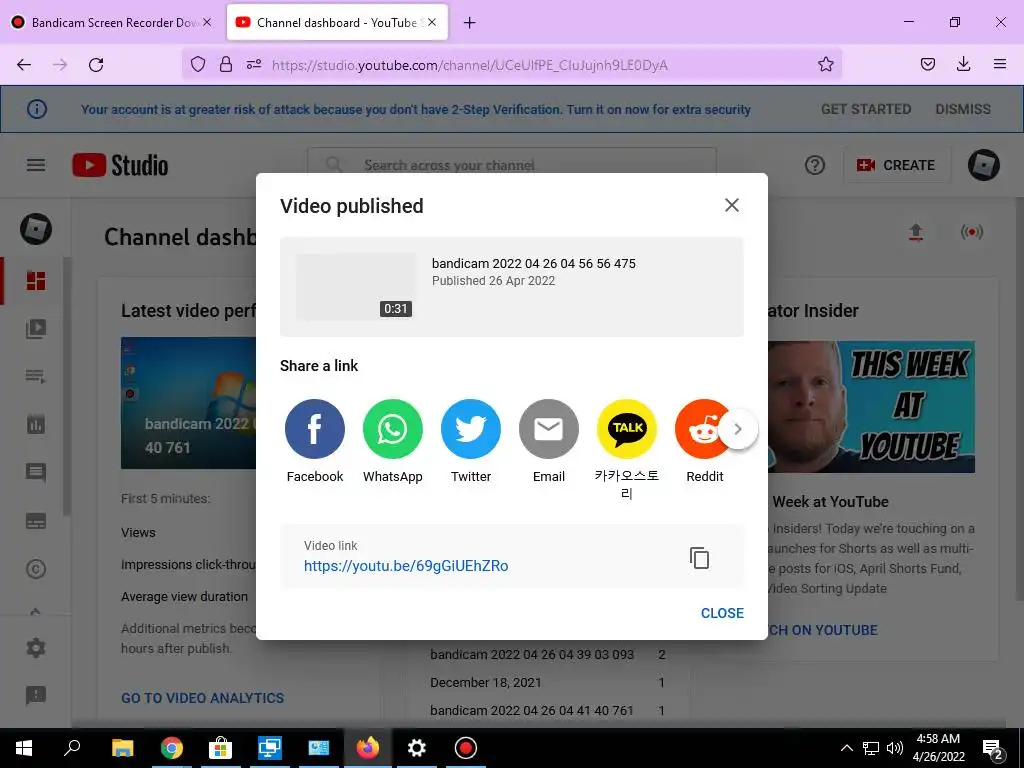Copy the video link with the copy icon
The width and height of the screenshot is (1024, 768).
point(699,558)
